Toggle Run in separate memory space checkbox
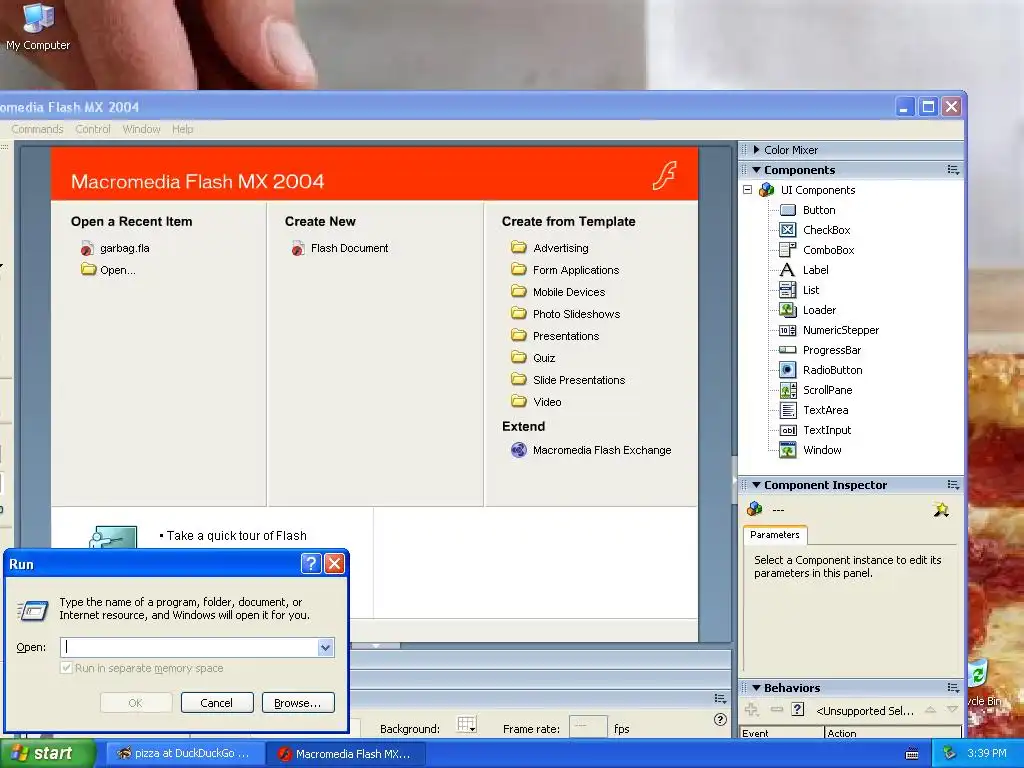The height and width of the screenshot is (768, 1024). coord(66,668)
